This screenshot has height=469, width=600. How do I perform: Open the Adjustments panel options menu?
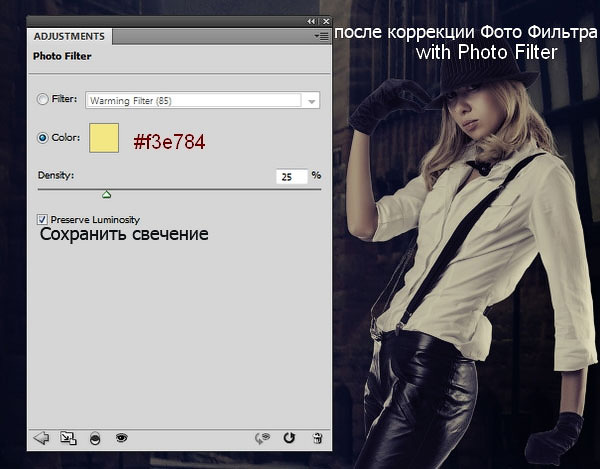[x=321, y=36]
